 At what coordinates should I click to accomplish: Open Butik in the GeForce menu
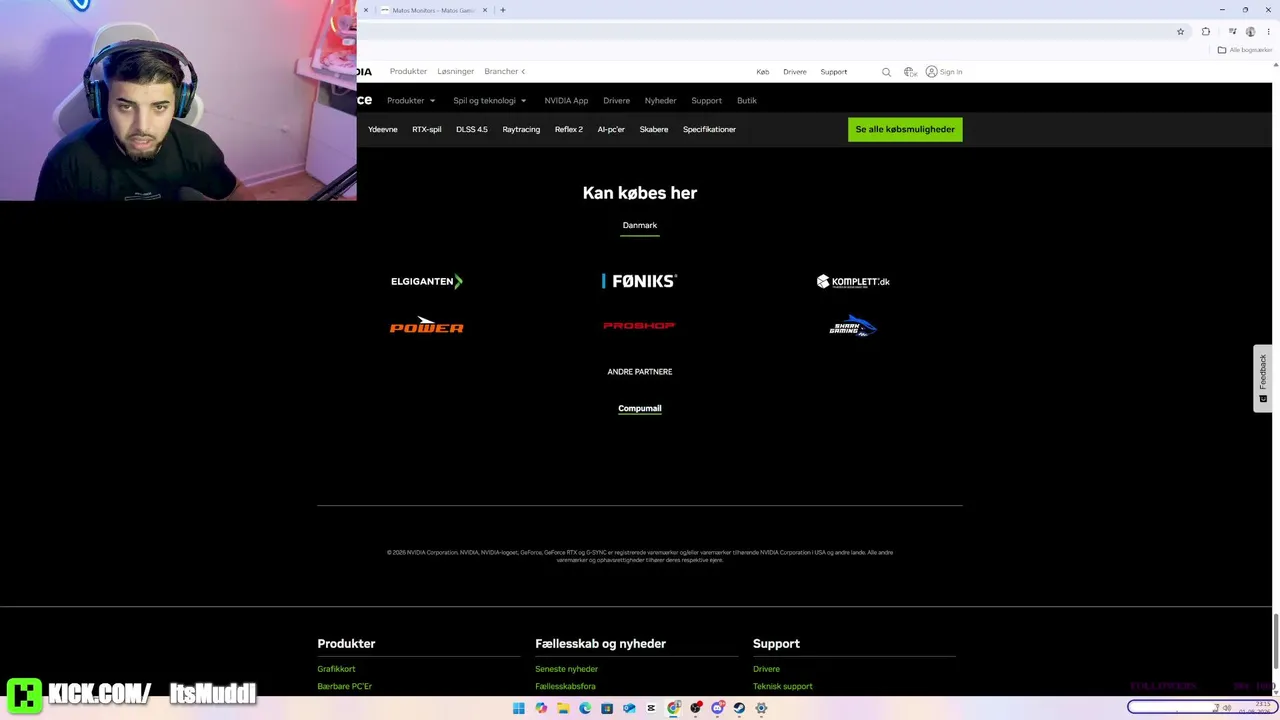click(x=747, y=101)
